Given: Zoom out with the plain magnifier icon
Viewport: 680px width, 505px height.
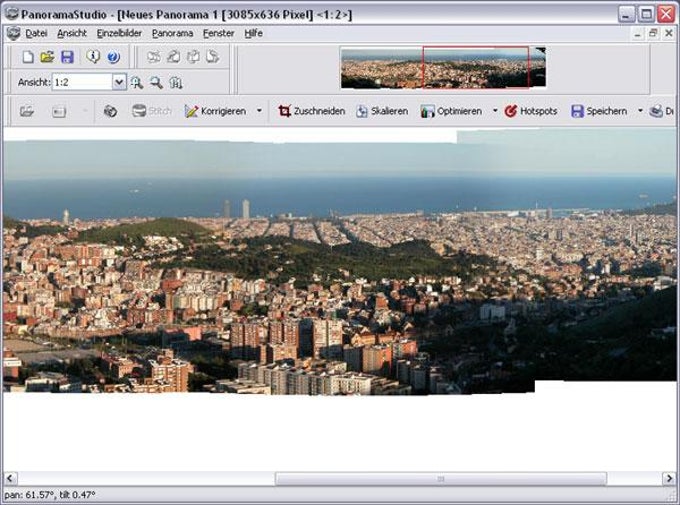Looking at the screenshot, I should pyautogui.click(x=156, y=82).
